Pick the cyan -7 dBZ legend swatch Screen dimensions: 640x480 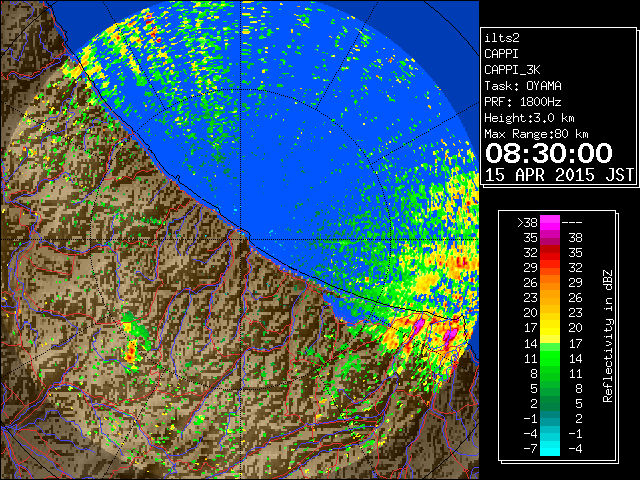click(550, 449)
